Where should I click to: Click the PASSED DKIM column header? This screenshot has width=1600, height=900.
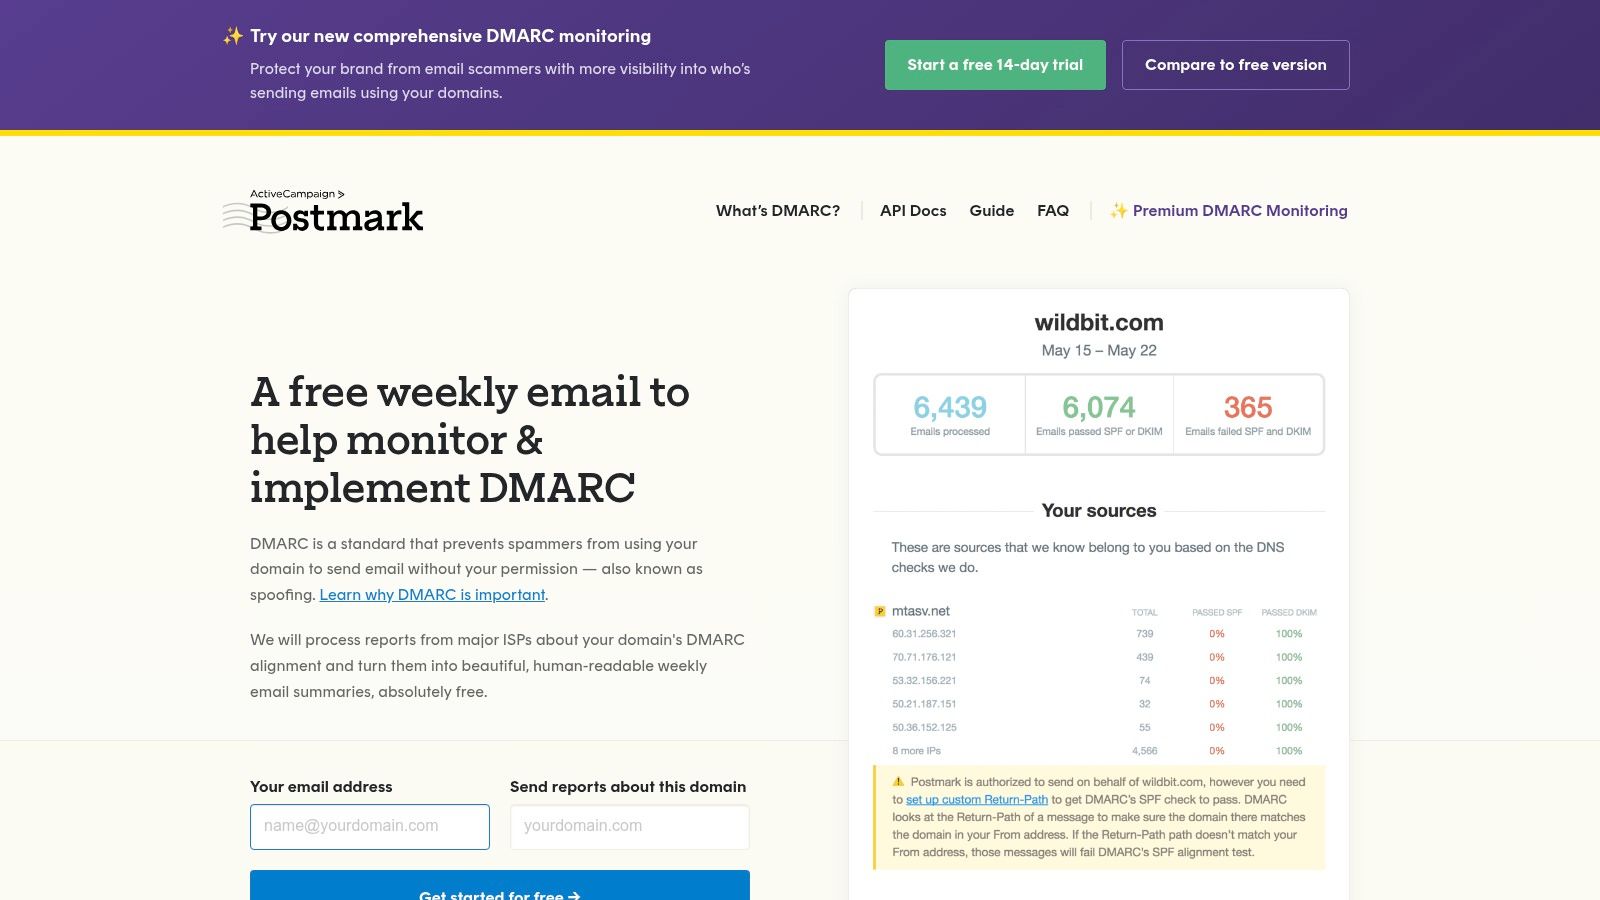coord(1289,612)
